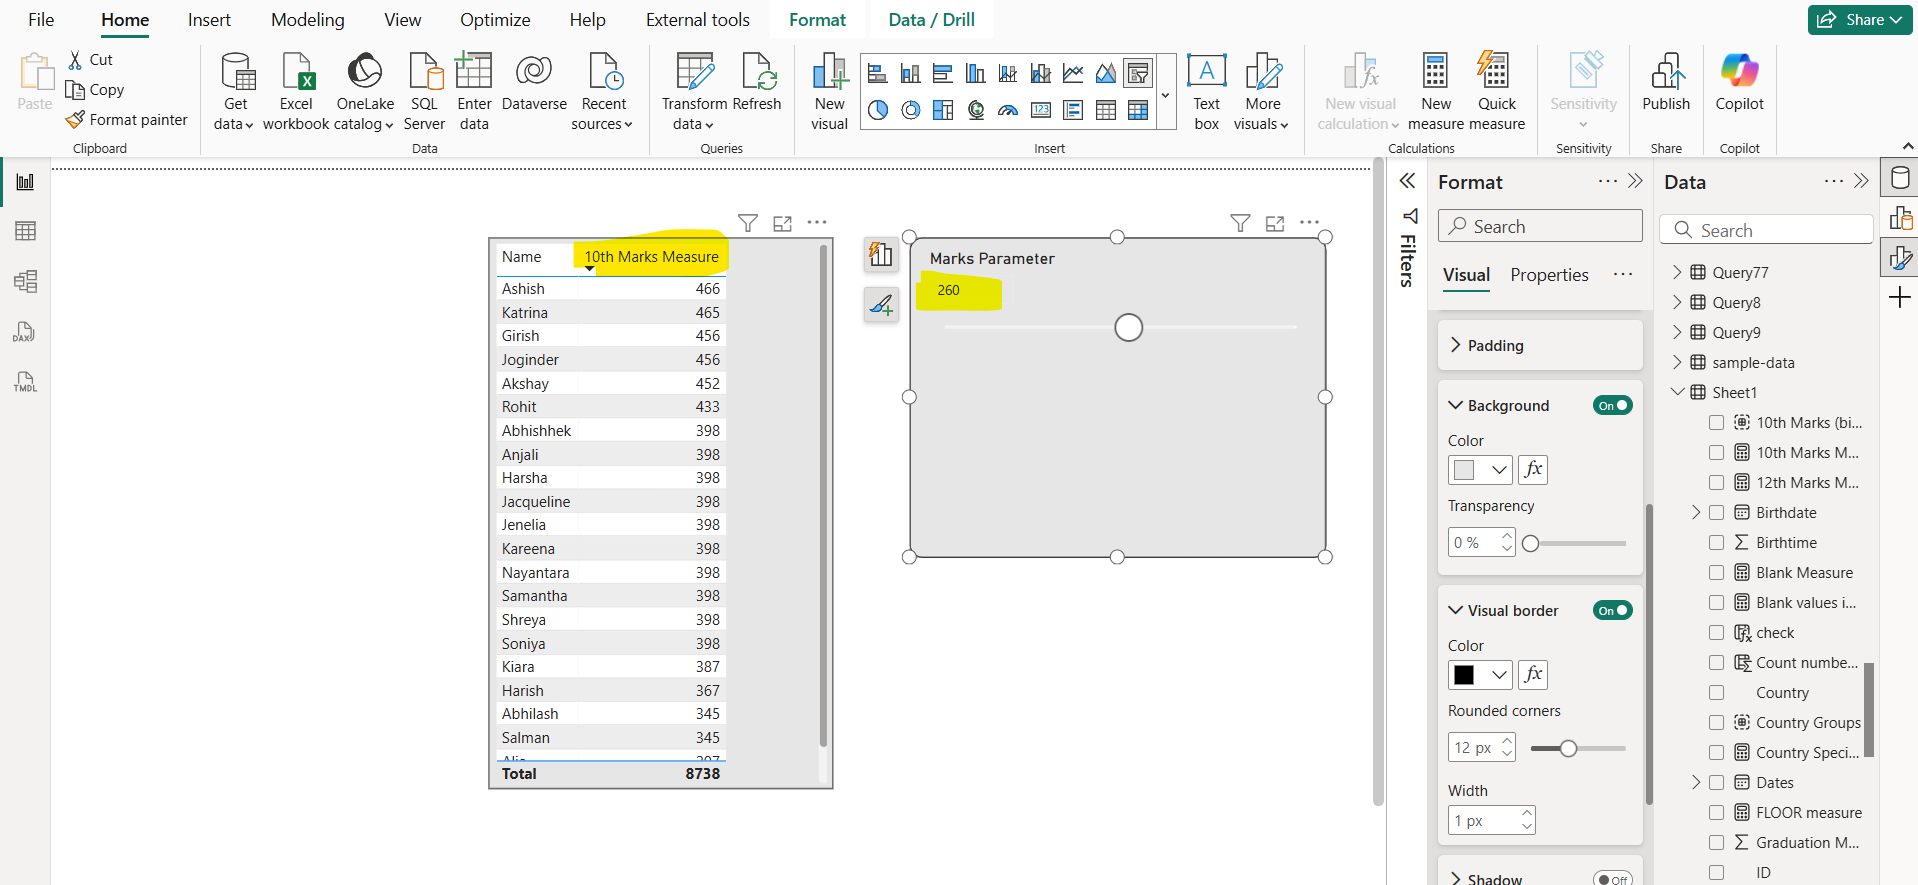This screenshot has height=885, width=1918.
Task: Open the Visual border color dropdown
Action: coord(1498,675)
